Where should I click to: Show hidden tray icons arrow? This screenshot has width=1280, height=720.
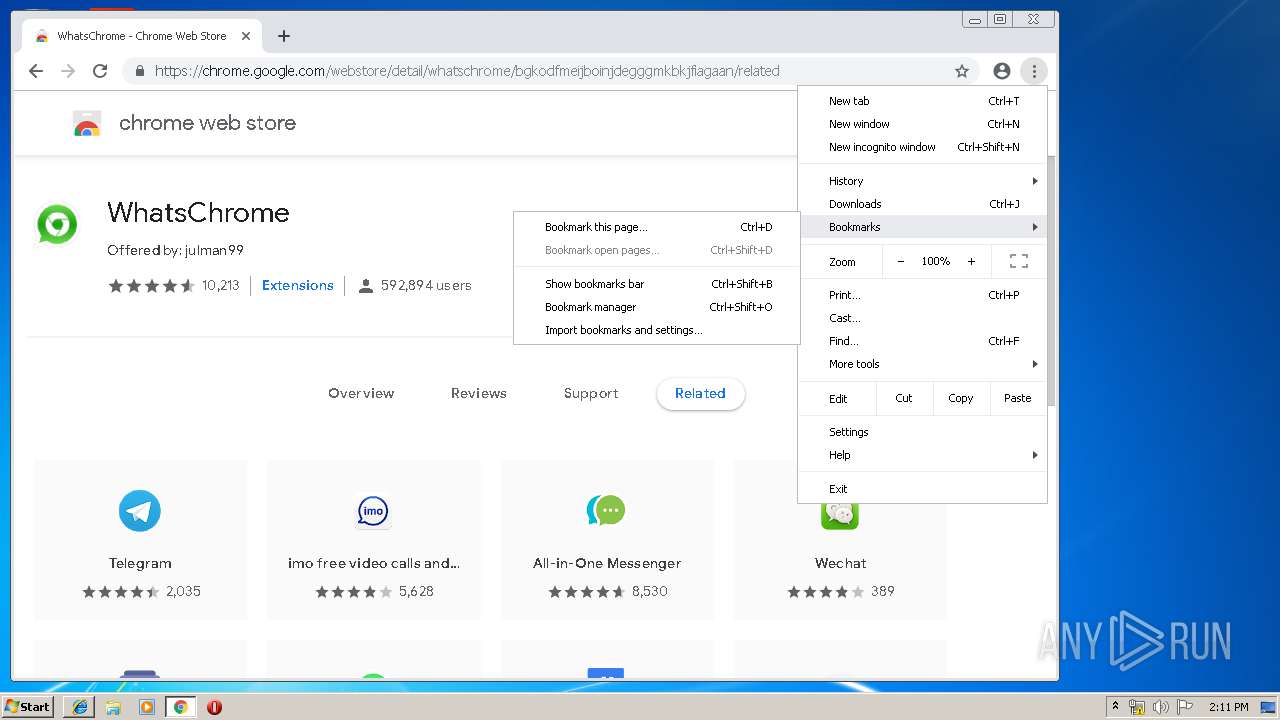[x=1115, y=707]
